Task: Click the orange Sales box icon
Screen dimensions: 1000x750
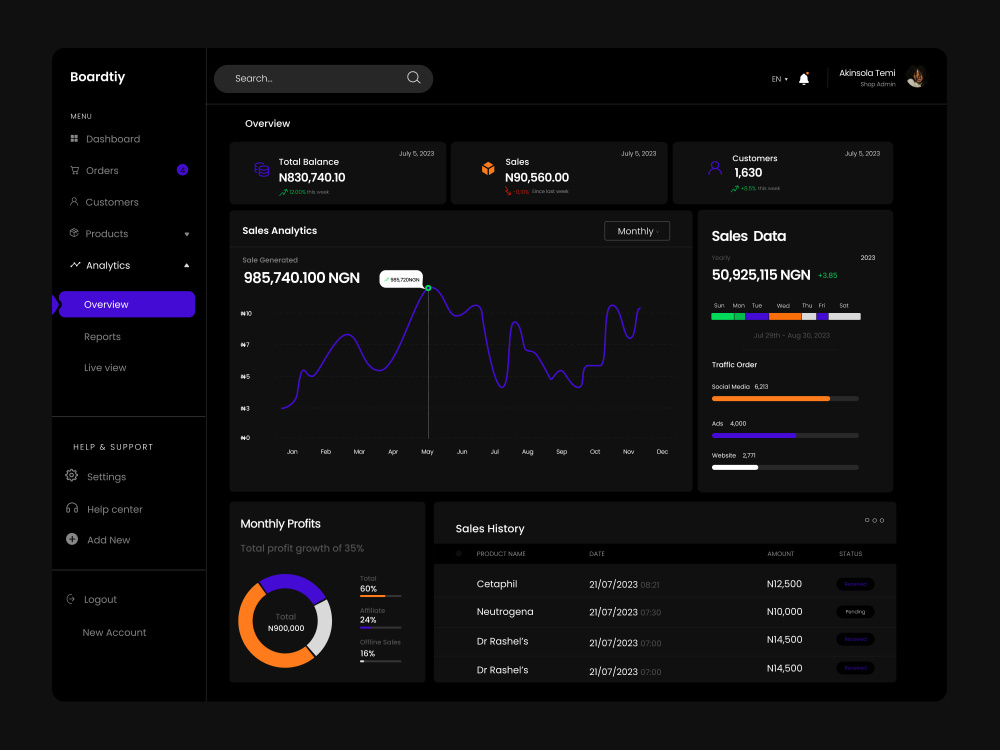Action: (x=488, y=168)
